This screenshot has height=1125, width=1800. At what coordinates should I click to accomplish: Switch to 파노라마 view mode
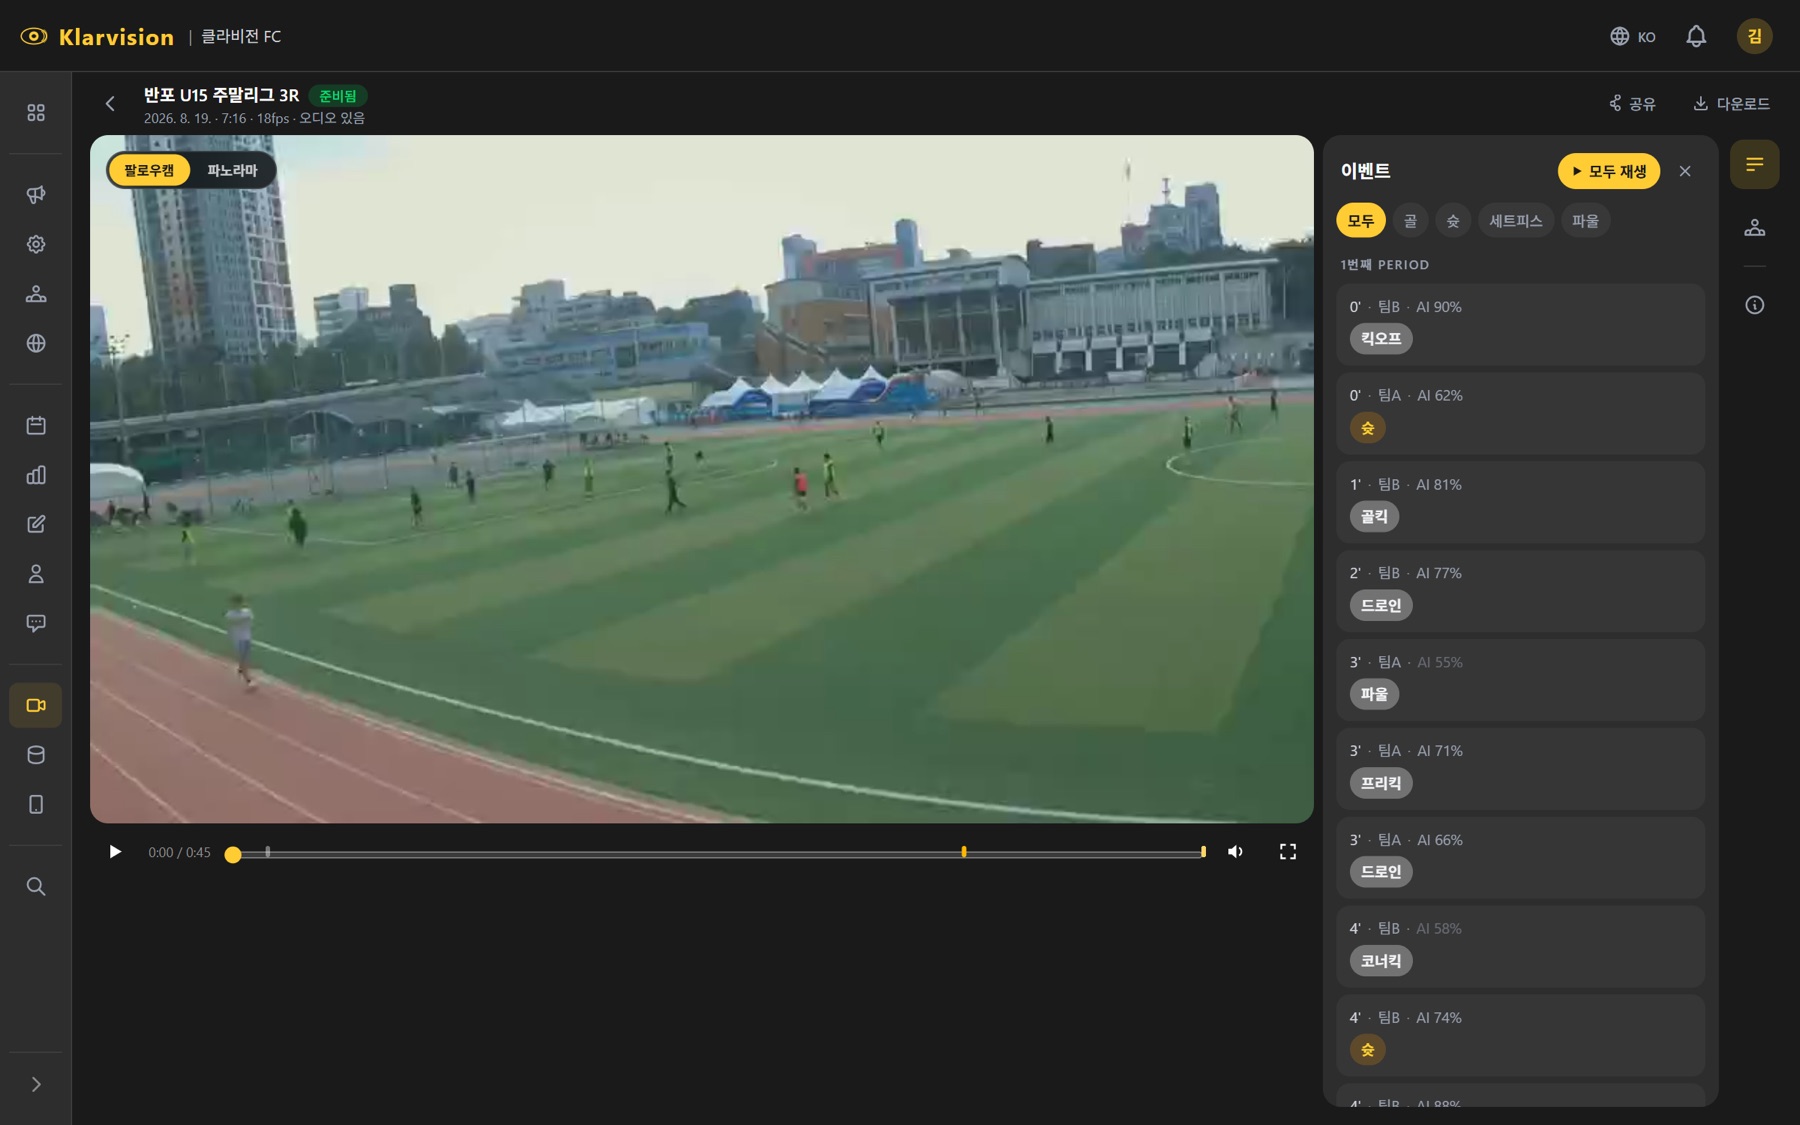tap(232, 170)
